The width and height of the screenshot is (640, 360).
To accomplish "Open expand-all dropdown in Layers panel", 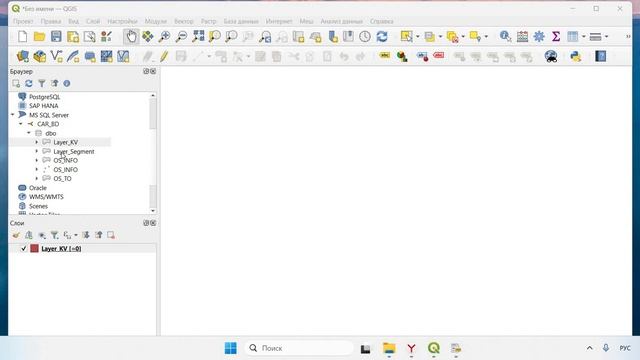I will click(x=76, y=235).
